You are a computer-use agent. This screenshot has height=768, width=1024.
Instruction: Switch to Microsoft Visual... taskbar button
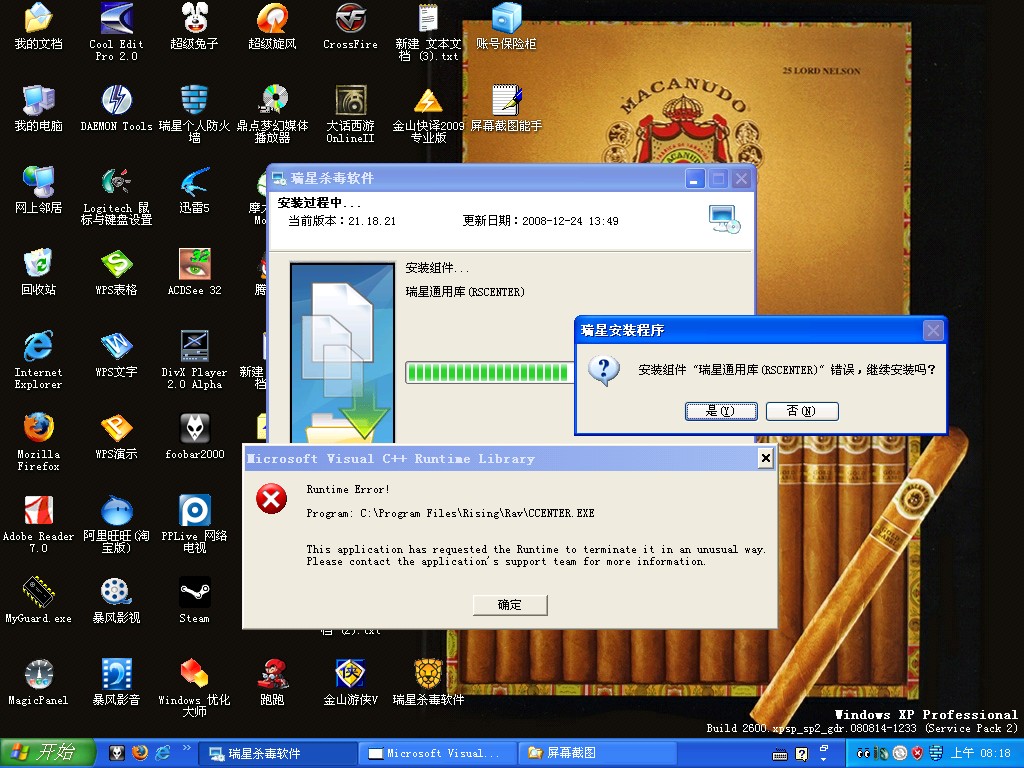pyautogui.click(x=436, y=754)
